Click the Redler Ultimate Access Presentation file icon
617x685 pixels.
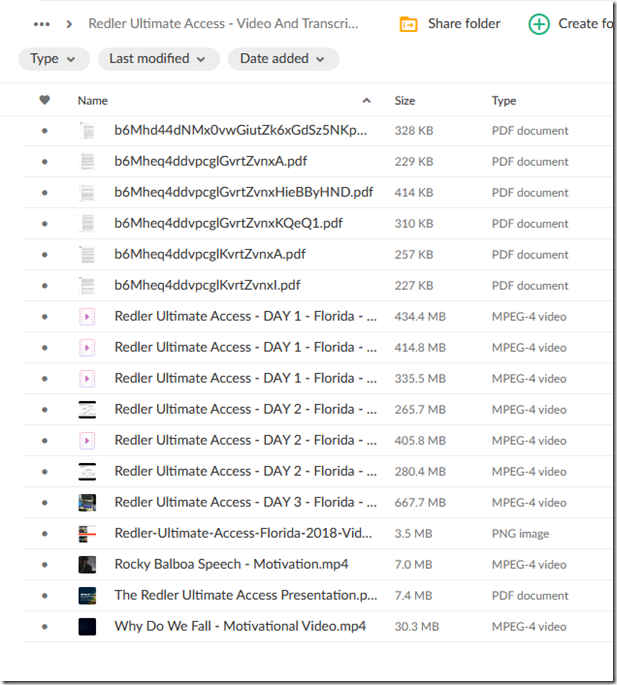(87, 596)
